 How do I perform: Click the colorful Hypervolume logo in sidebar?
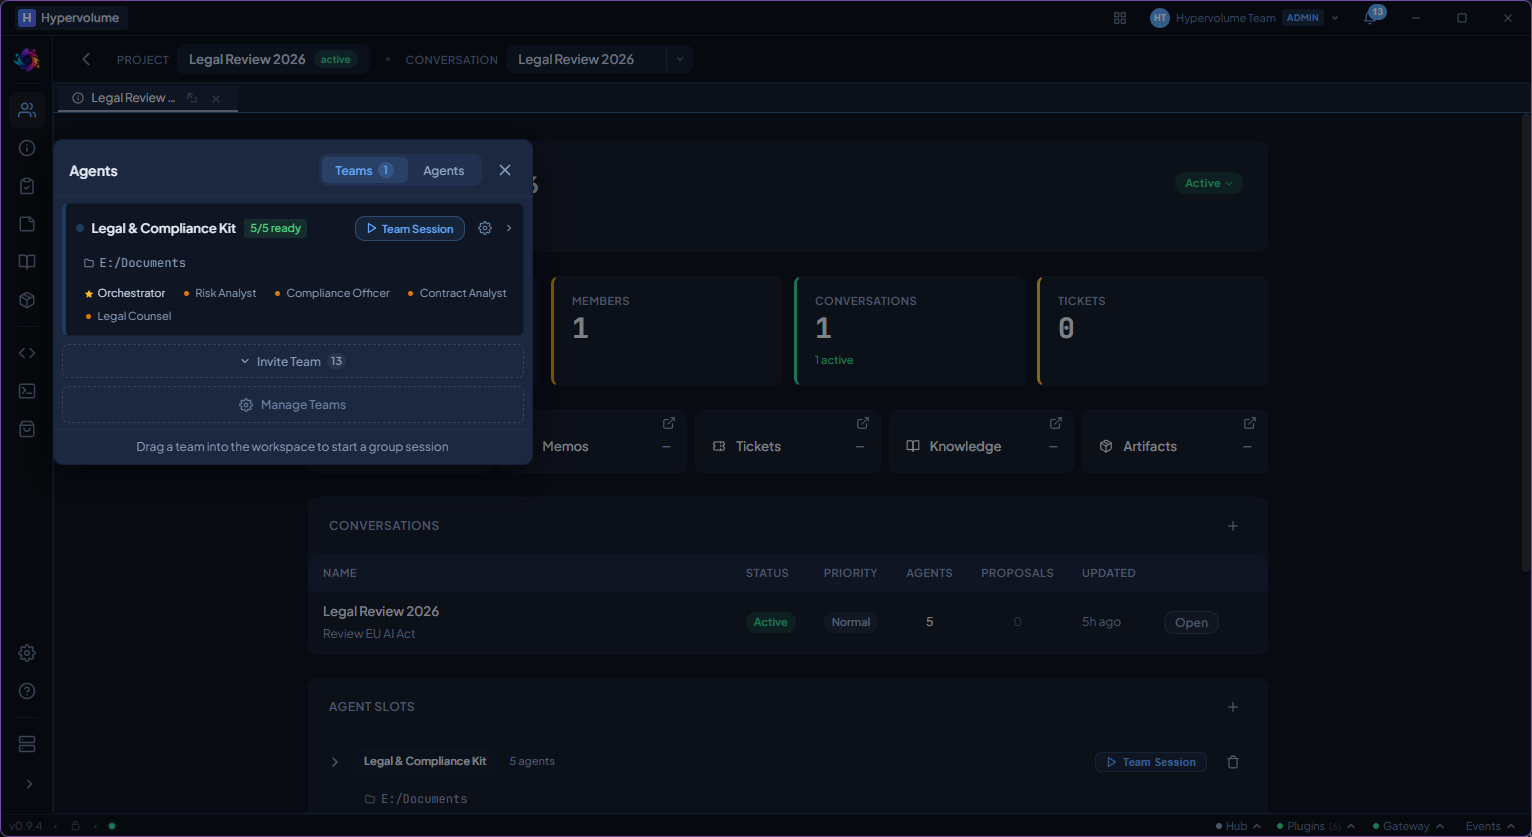(27, 60)
